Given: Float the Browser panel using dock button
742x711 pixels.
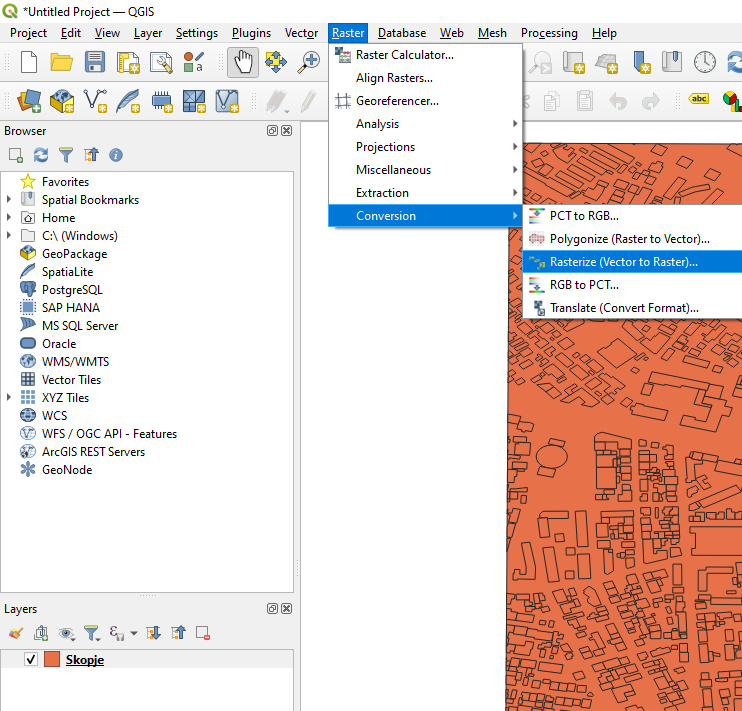Looking at the screenshot, I should (x=272, y=131).
